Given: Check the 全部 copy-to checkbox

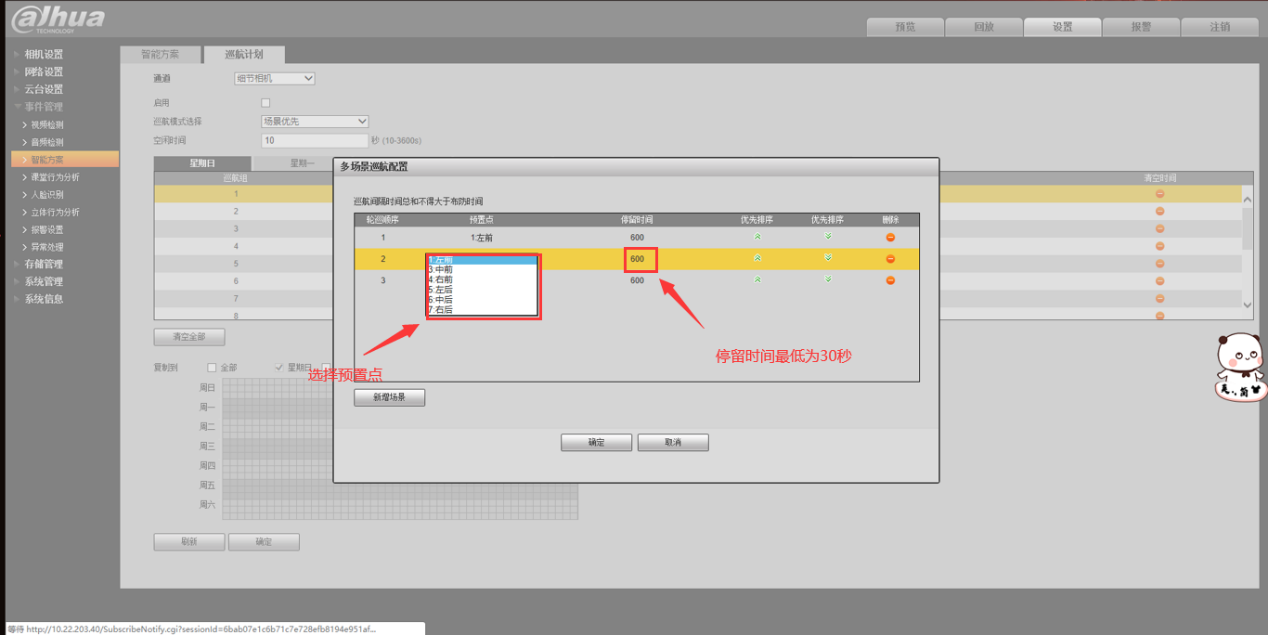Looking at the screenshot, I should [211, 367].
